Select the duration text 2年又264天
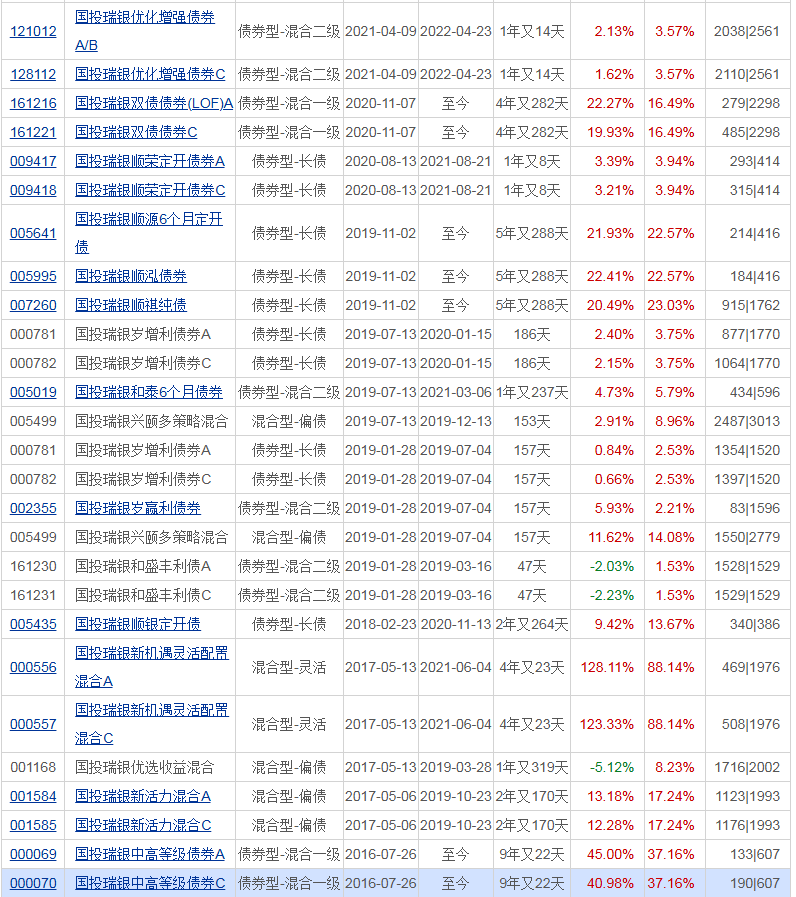 [x=532, y=625]
